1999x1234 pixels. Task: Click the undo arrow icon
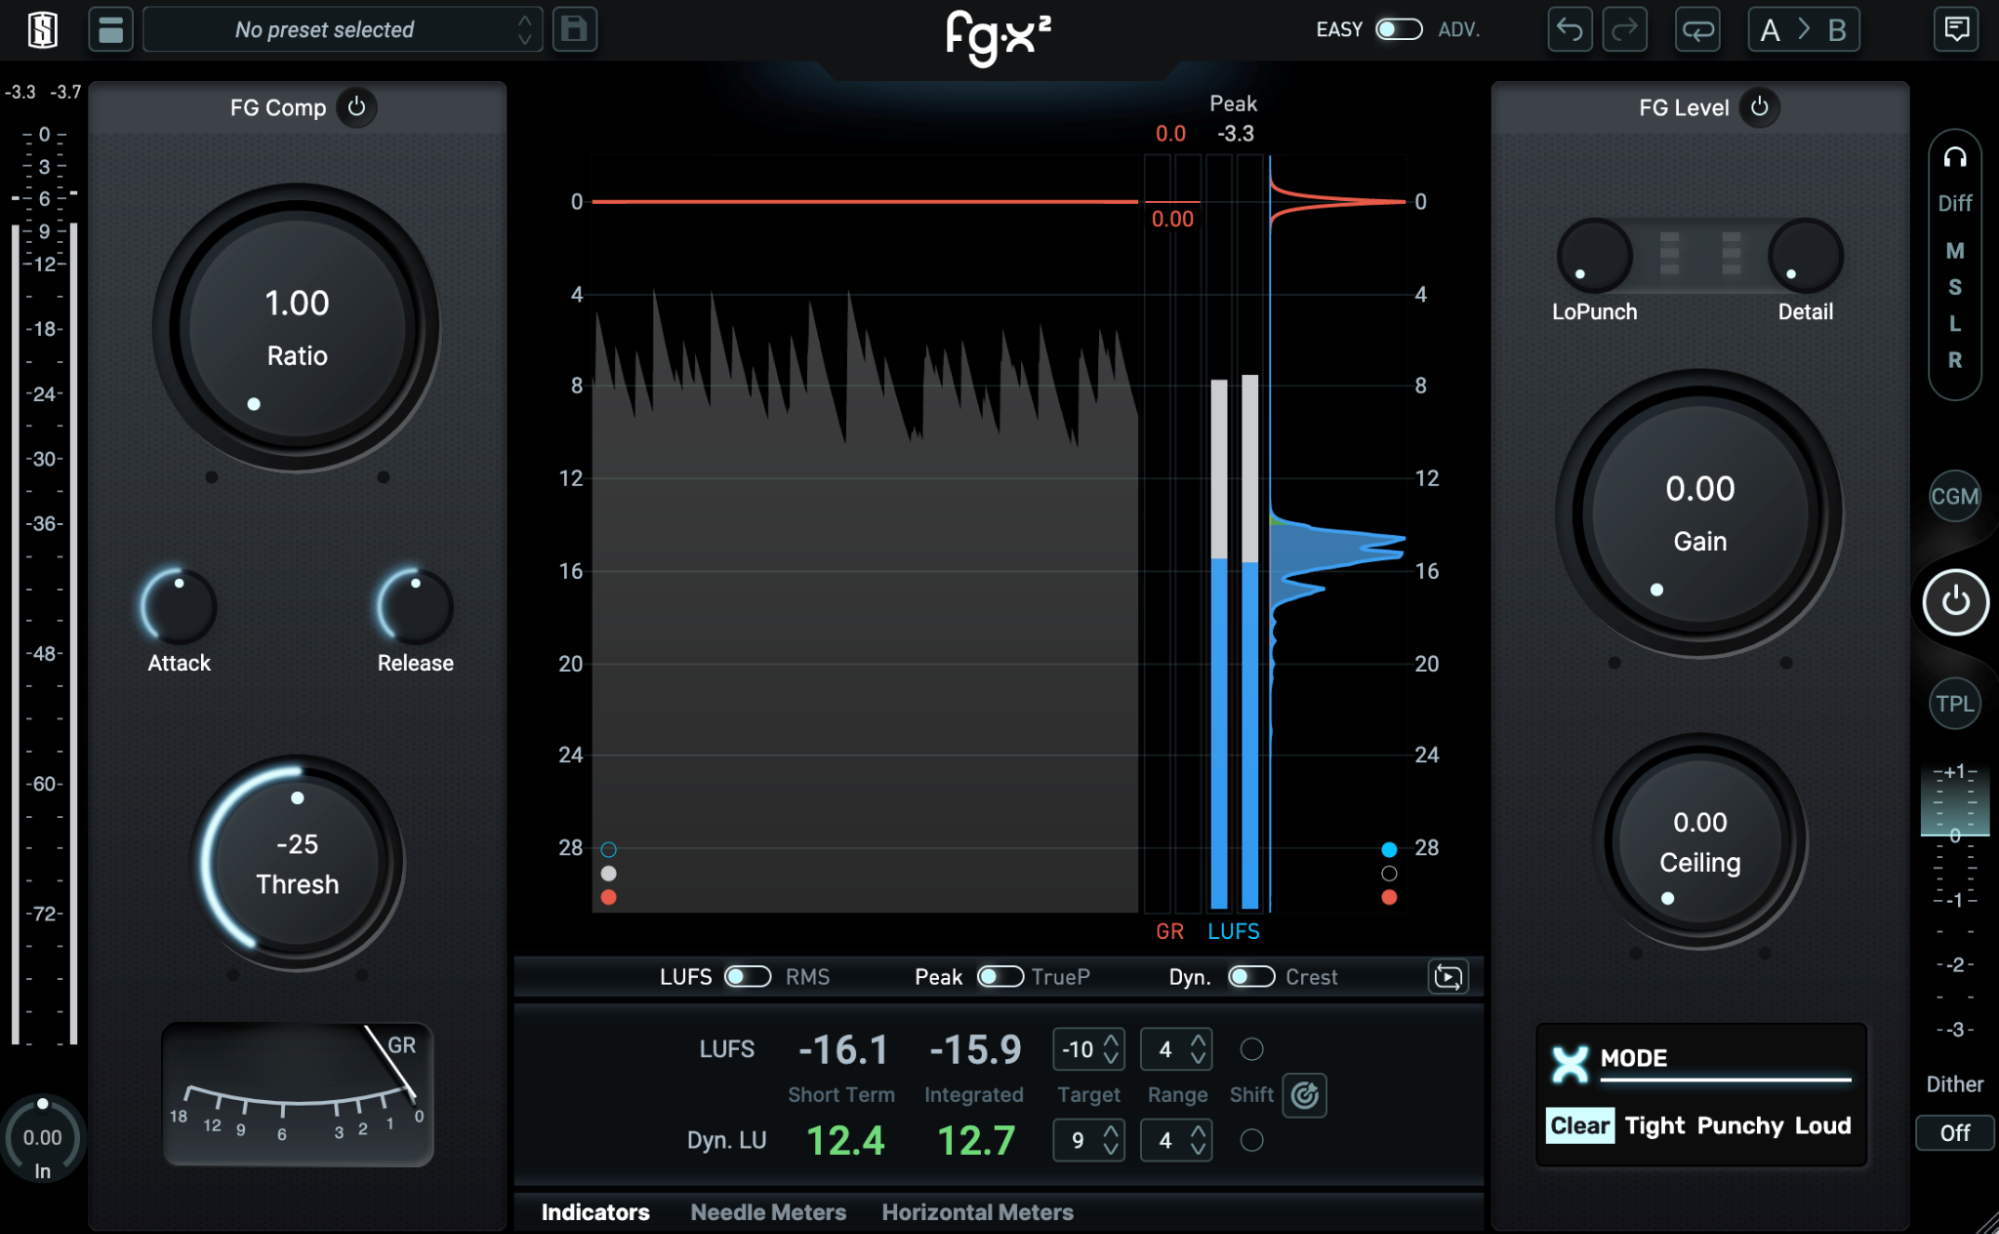[1569, 29]
